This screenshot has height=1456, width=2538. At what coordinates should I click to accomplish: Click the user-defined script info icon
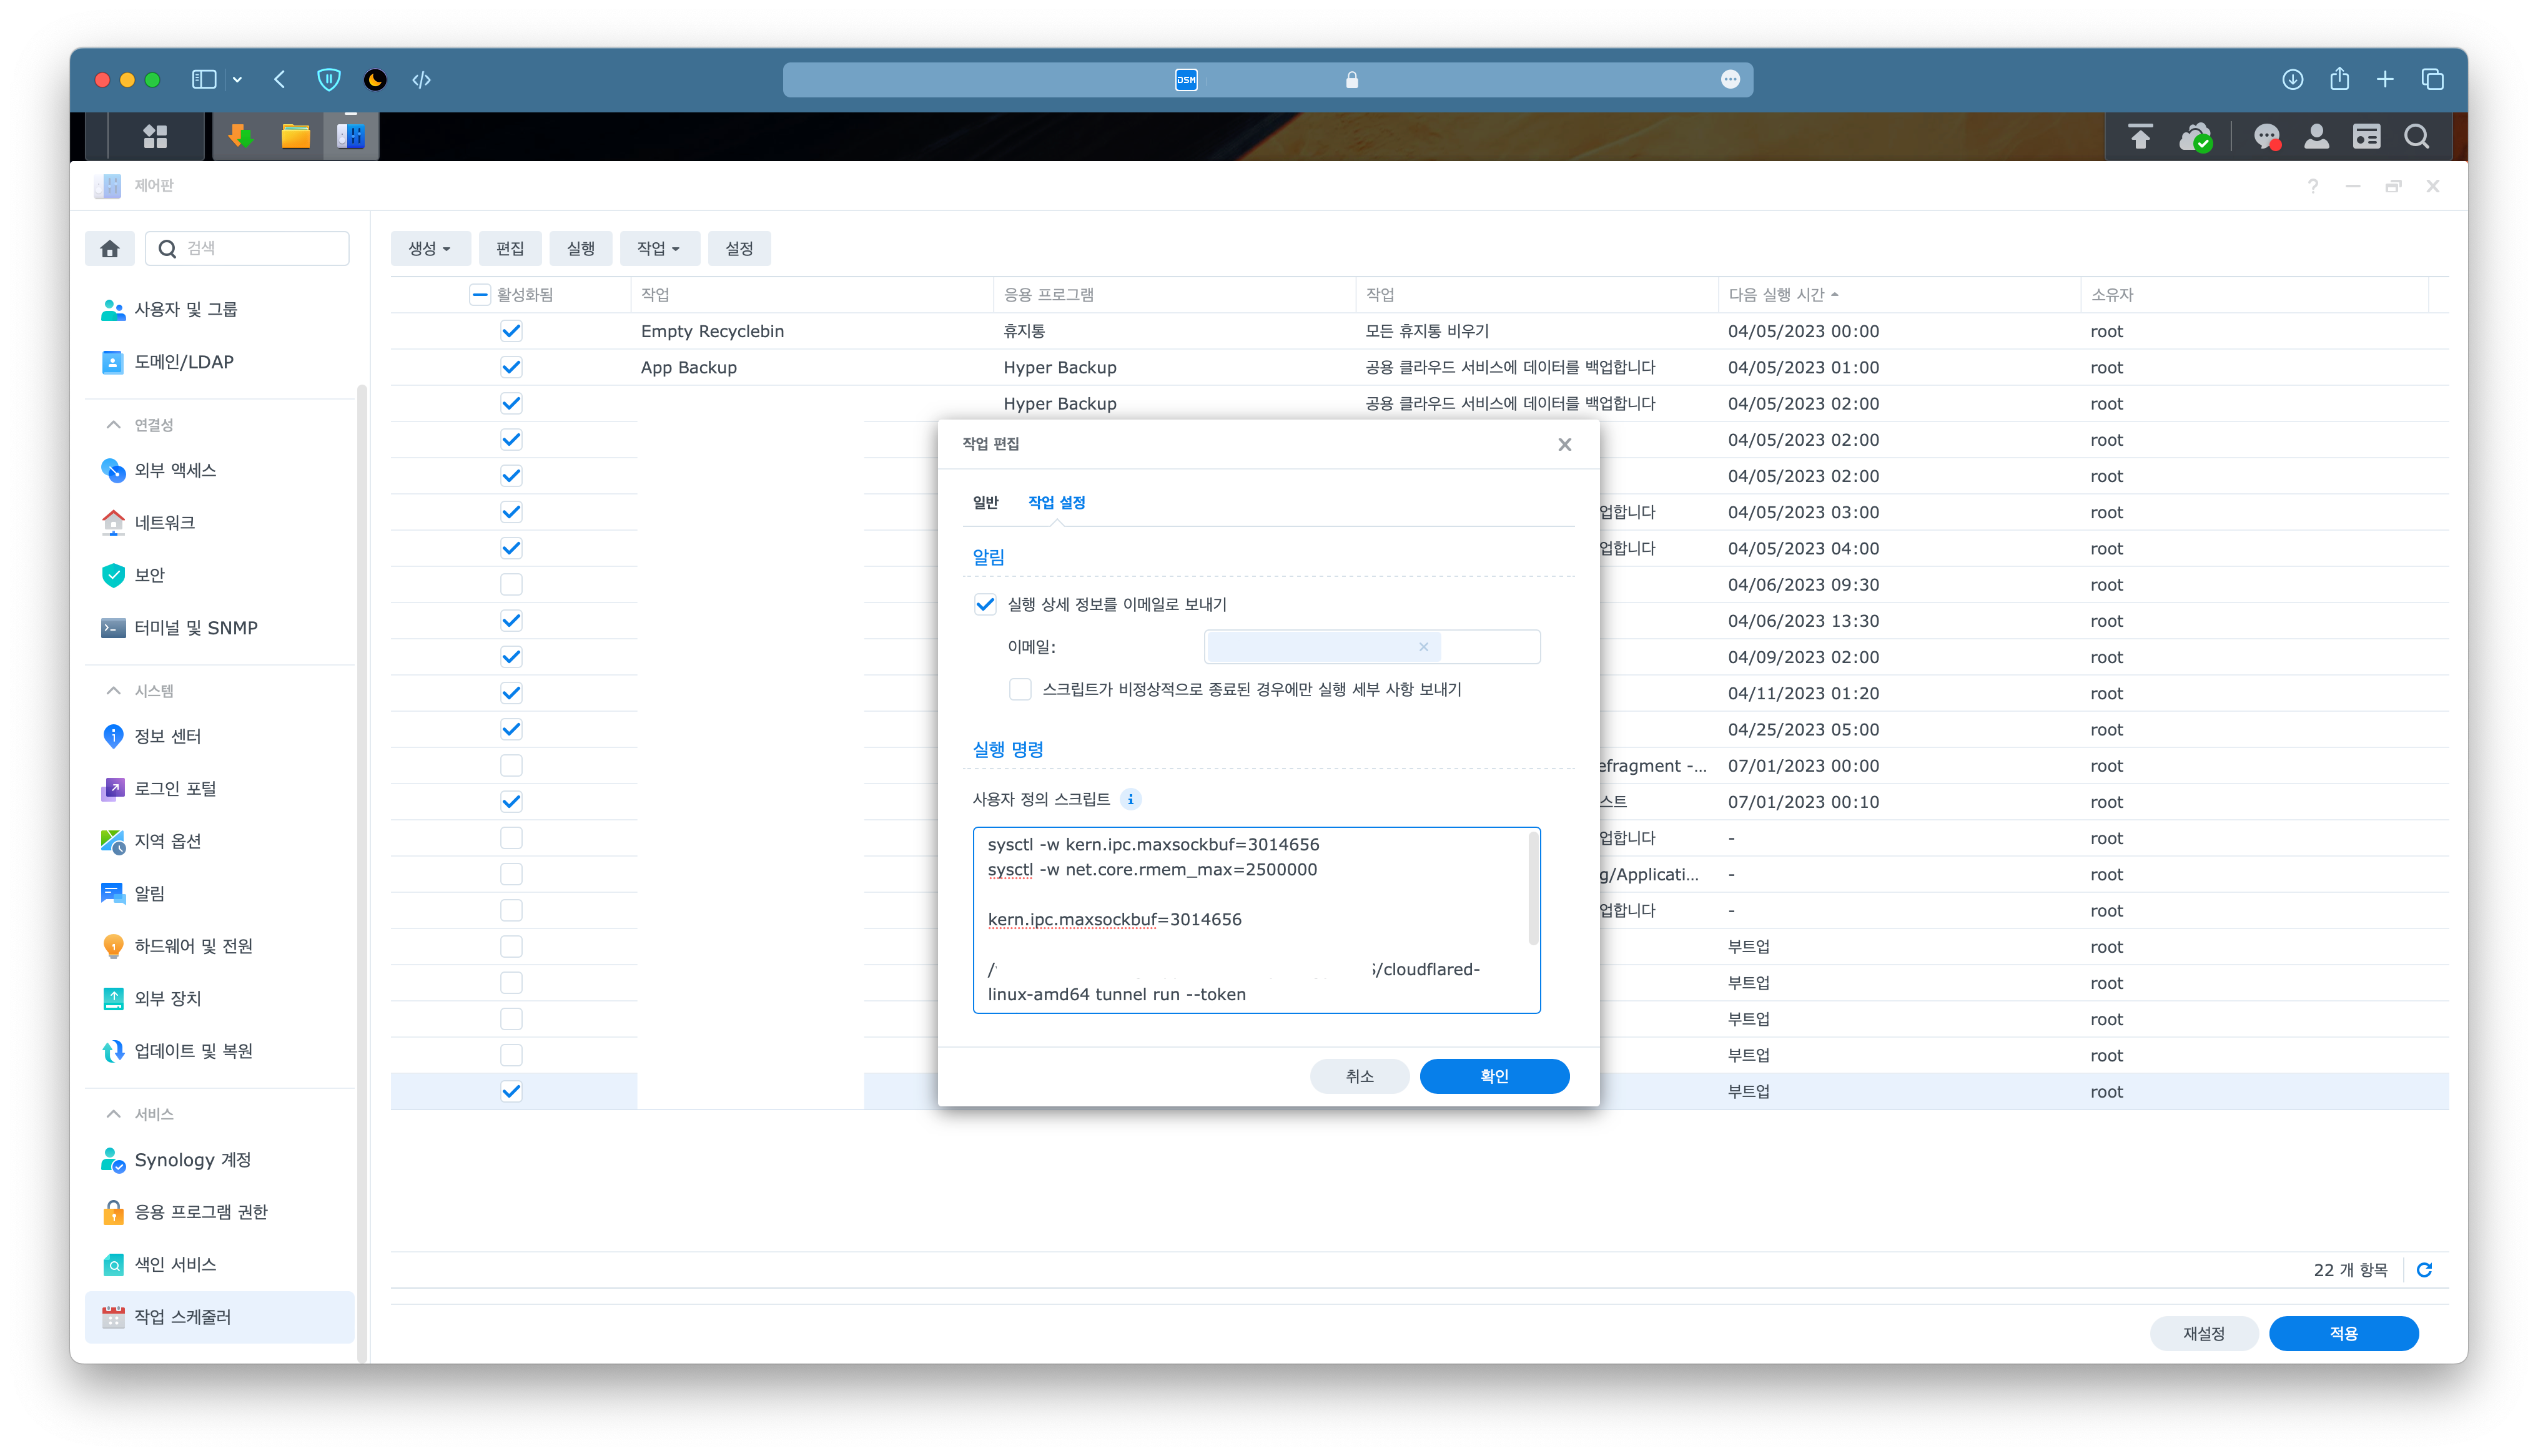[1130, 799]
